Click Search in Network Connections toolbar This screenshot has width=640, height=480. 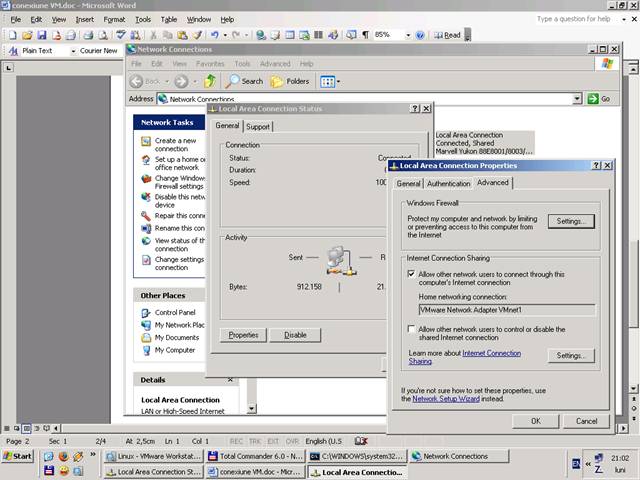245,81
